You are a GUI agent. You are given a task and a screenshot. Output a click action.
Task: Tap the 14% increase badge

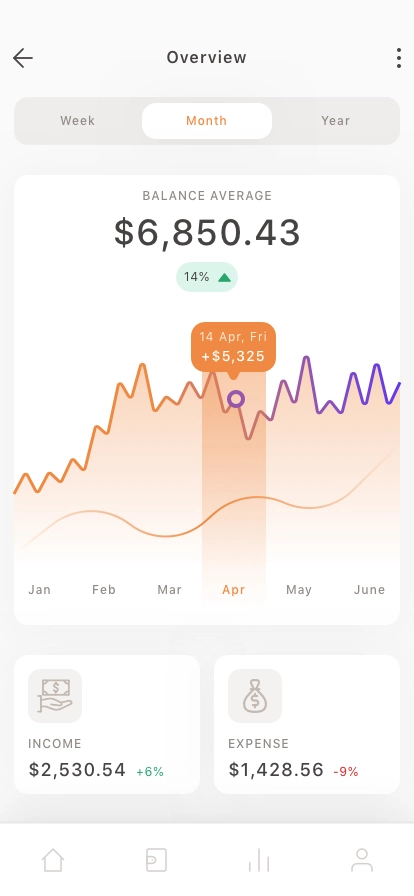[x=206, y=277]
